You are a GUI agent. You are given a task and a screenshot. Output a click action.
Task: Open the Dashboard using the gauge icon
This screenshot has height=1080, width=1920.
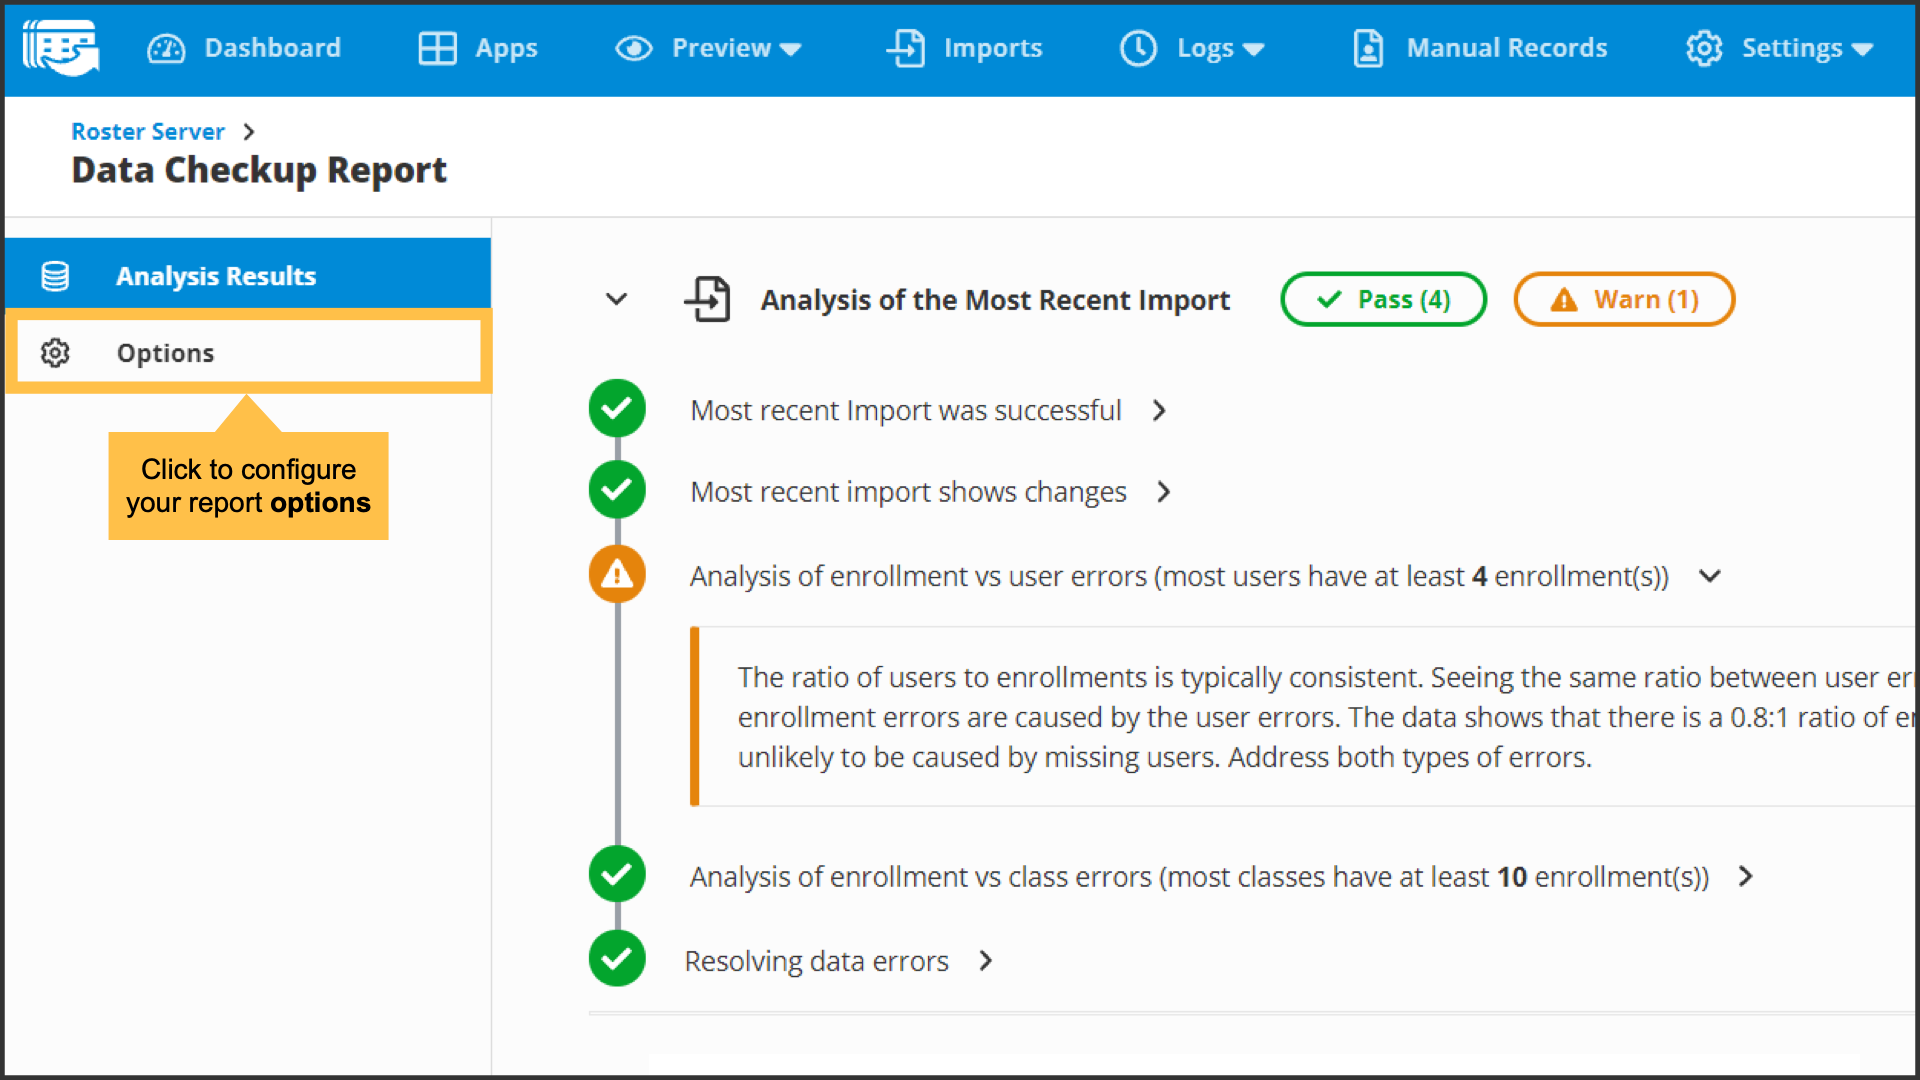click(x=167, y=48)
